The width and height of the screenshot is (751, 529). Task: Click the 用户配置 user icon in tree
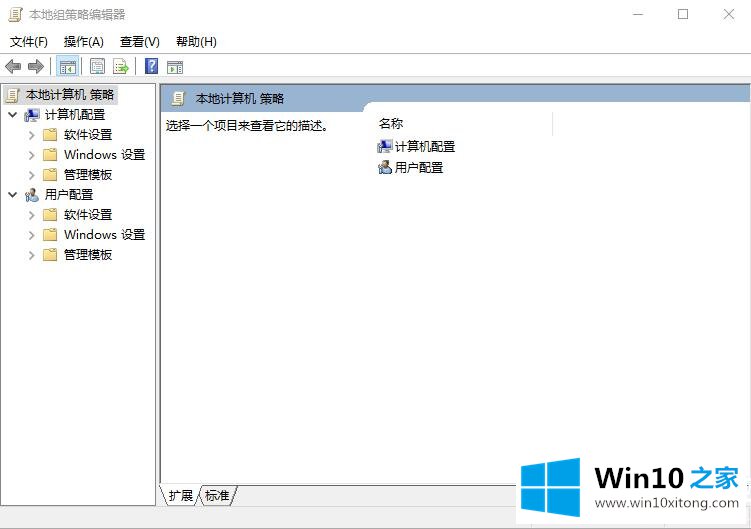(32, 195)
